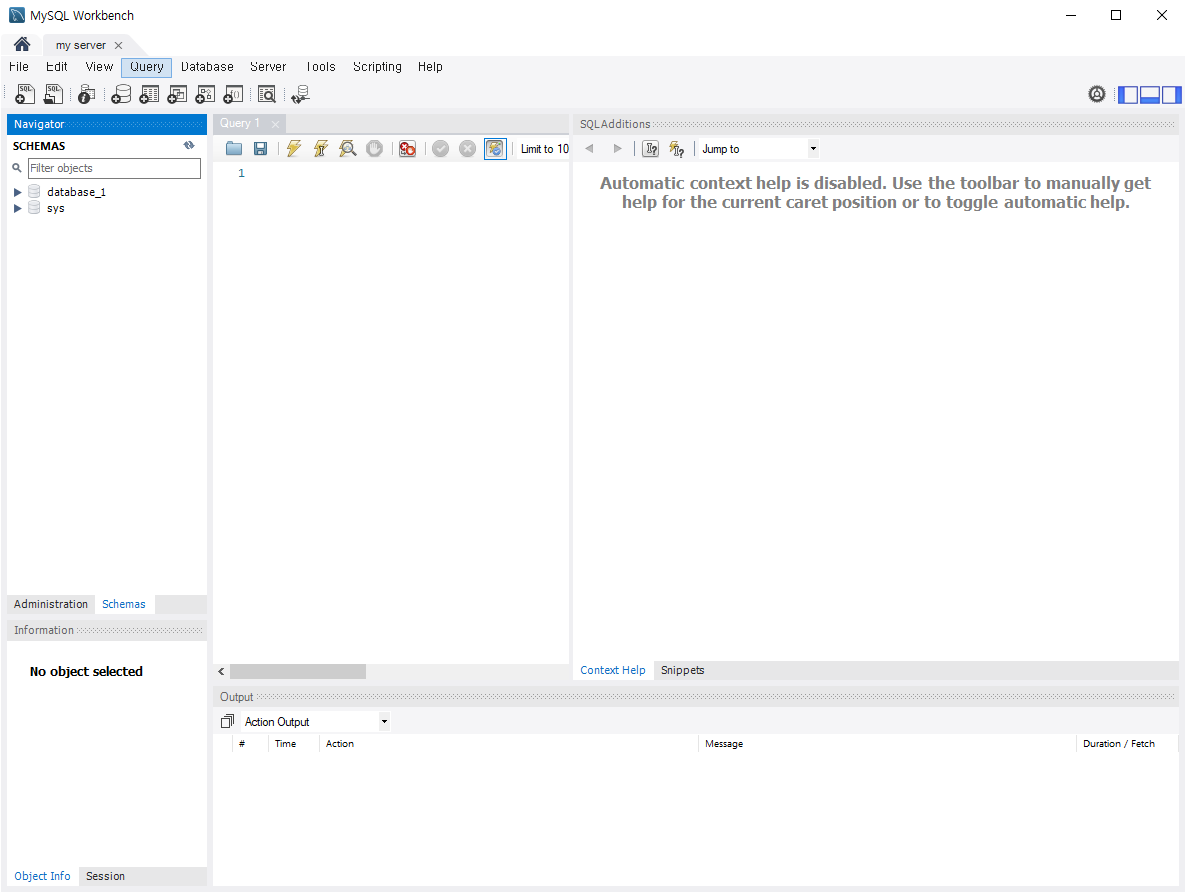This screenshot has width=1186, height=893.
Task: Open the Query menu
Action: click(147, 67)
